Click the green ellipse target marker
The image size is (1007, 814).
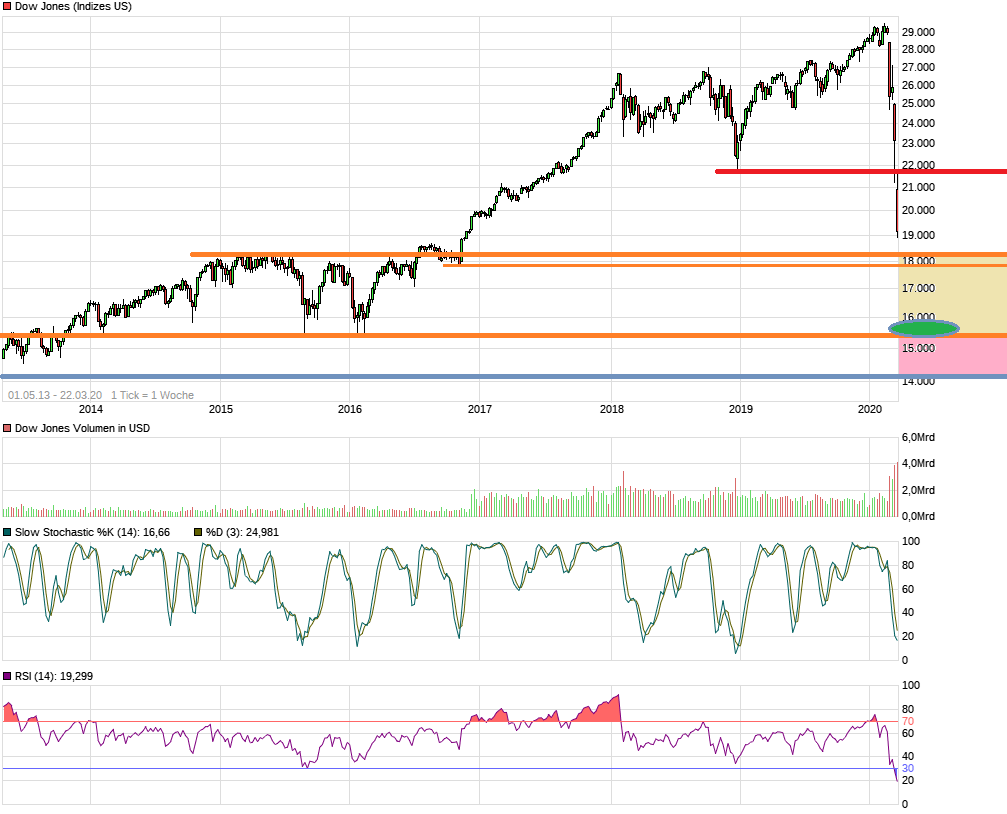coord(924,329)
